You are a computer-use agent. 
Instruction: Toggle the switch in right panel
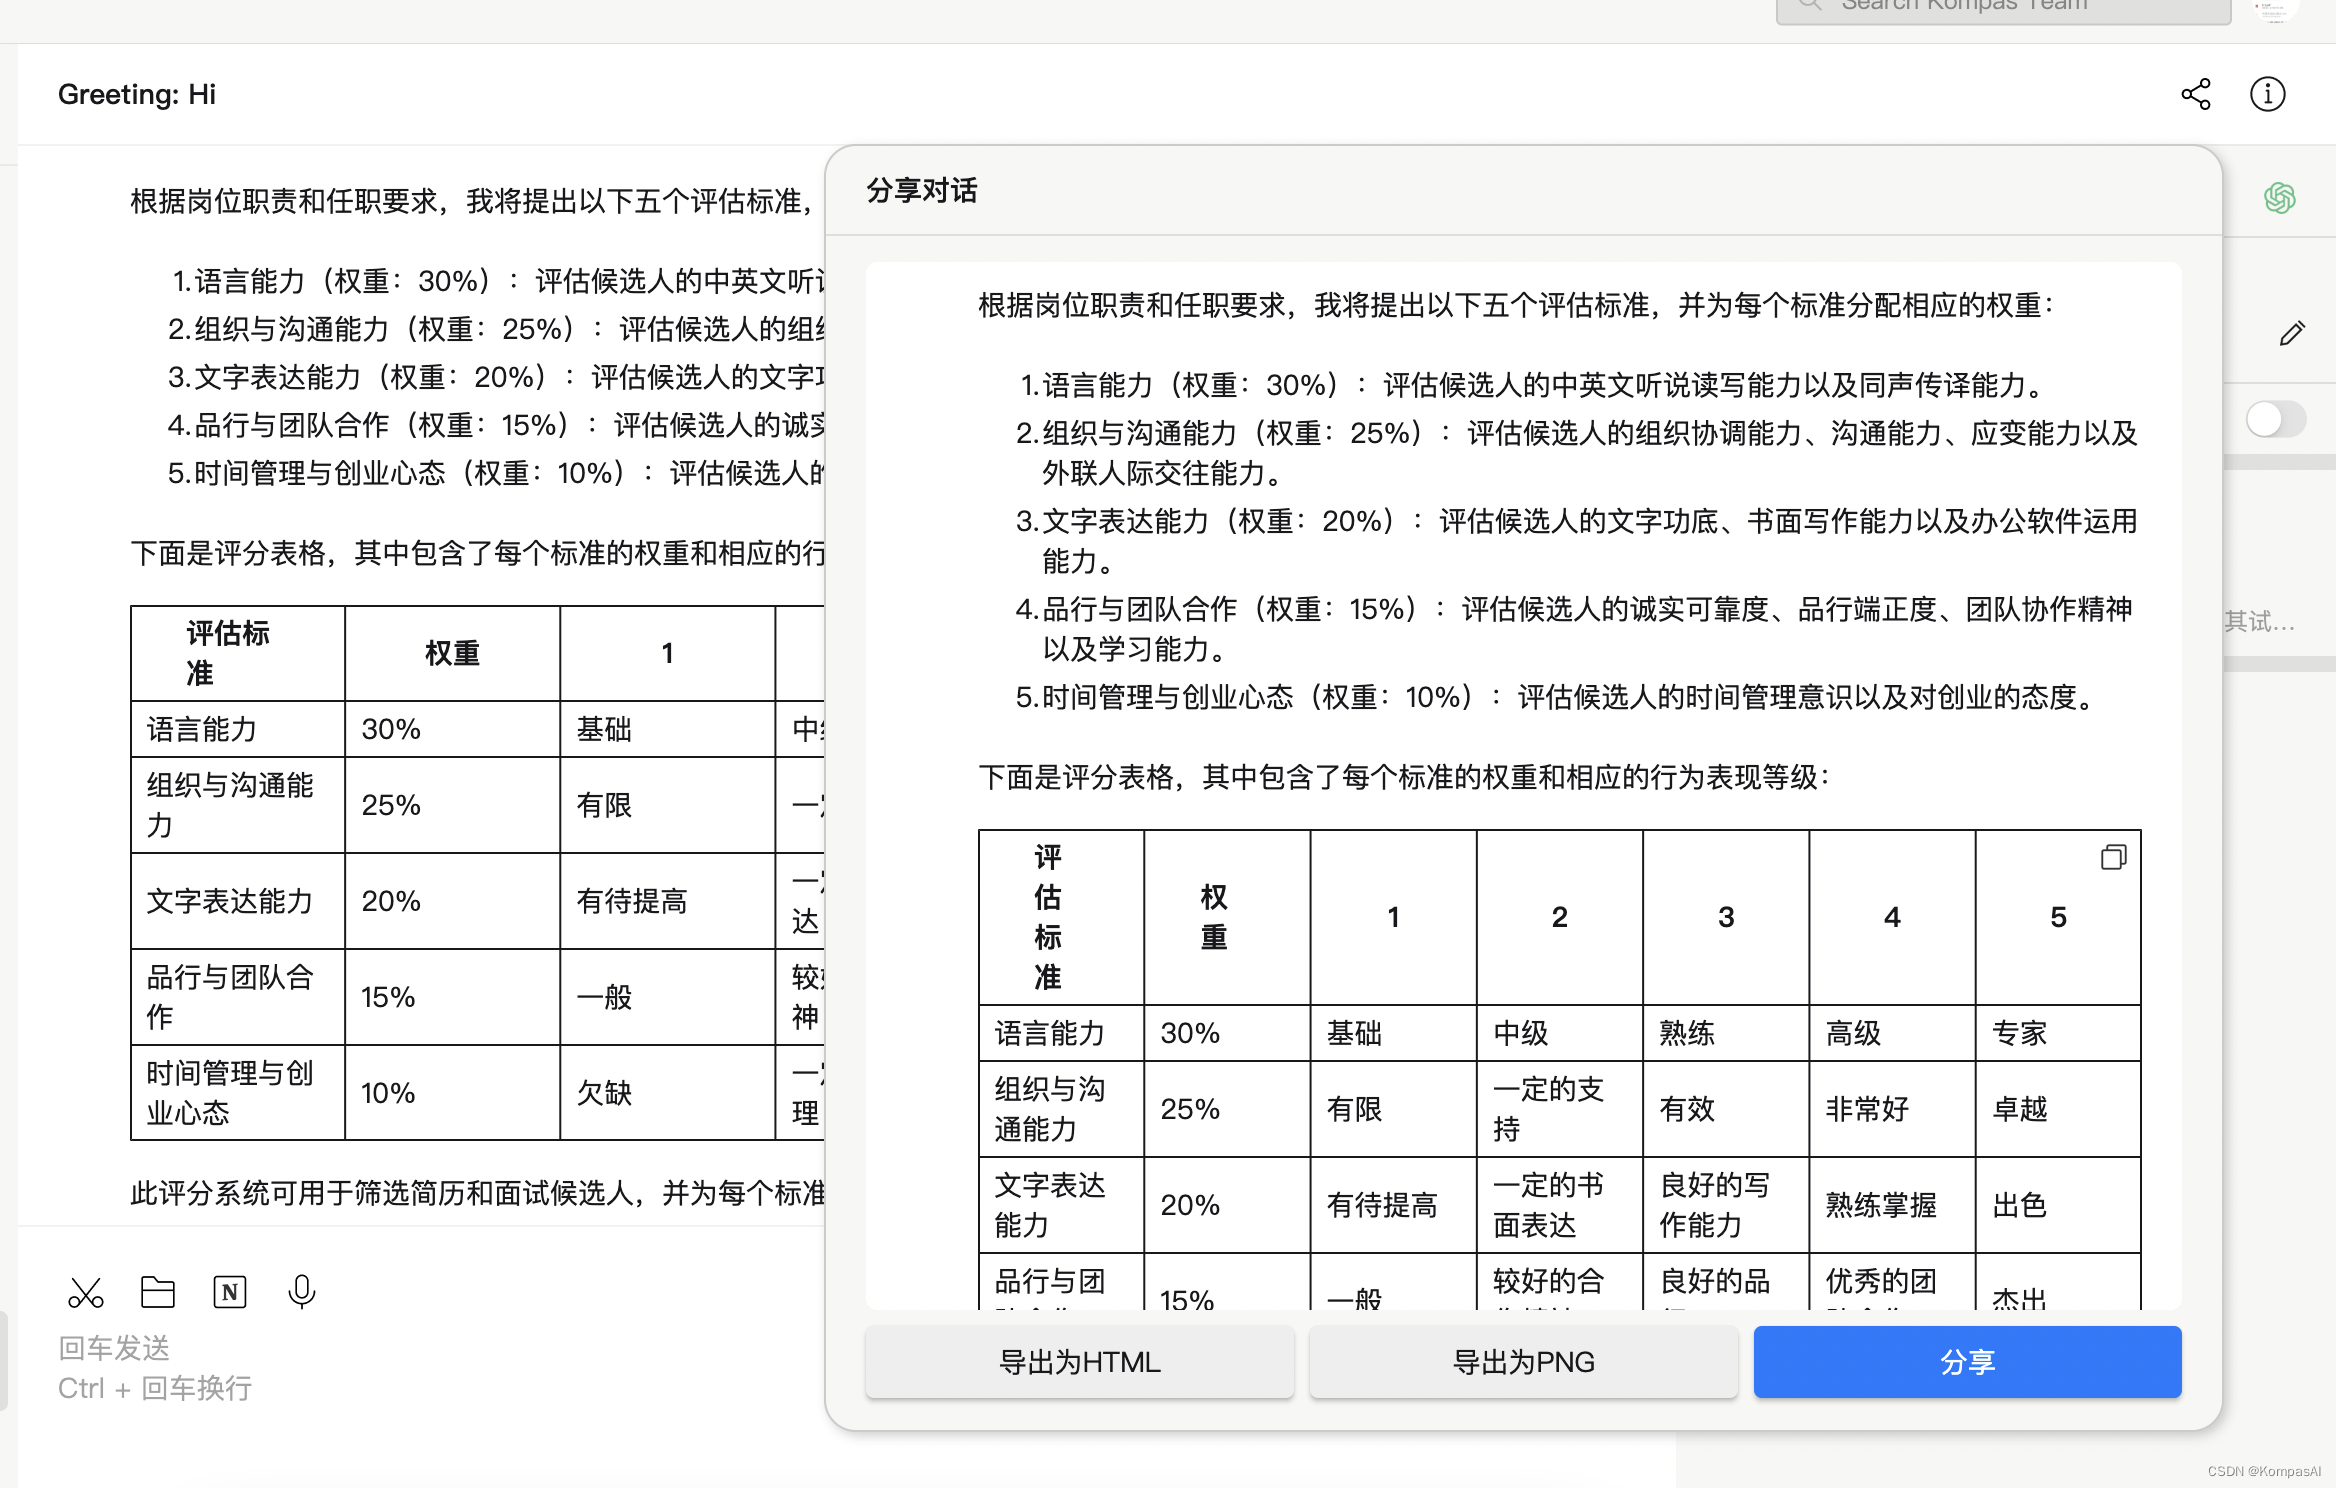[x=2275, y=419]
